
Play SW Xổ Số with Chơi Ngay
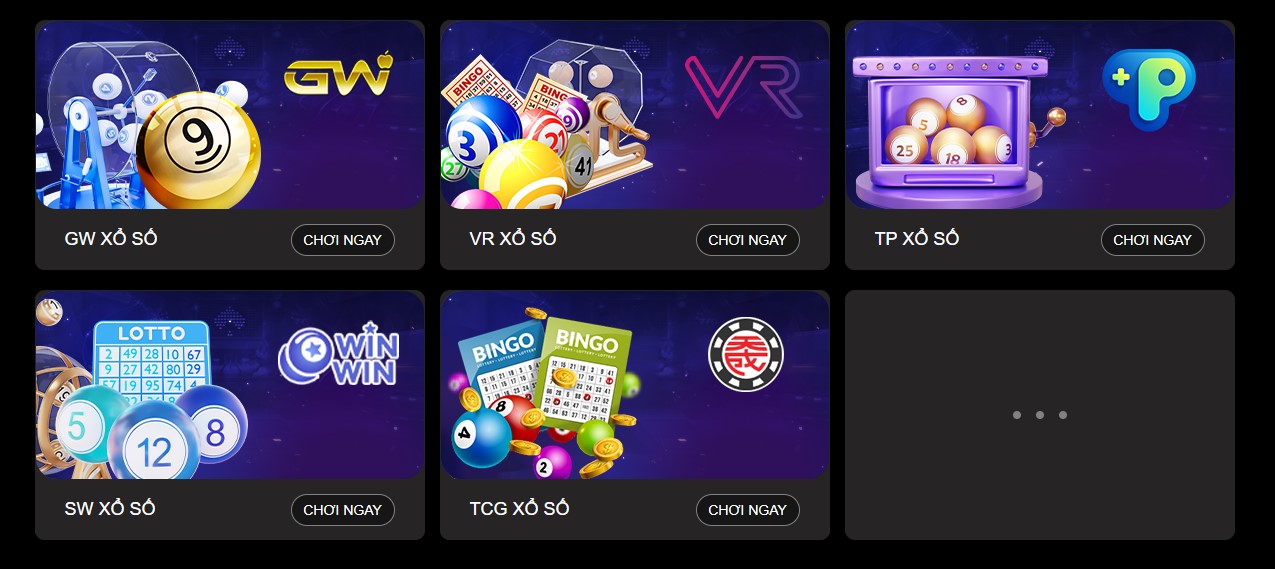(x=343, y=510)
